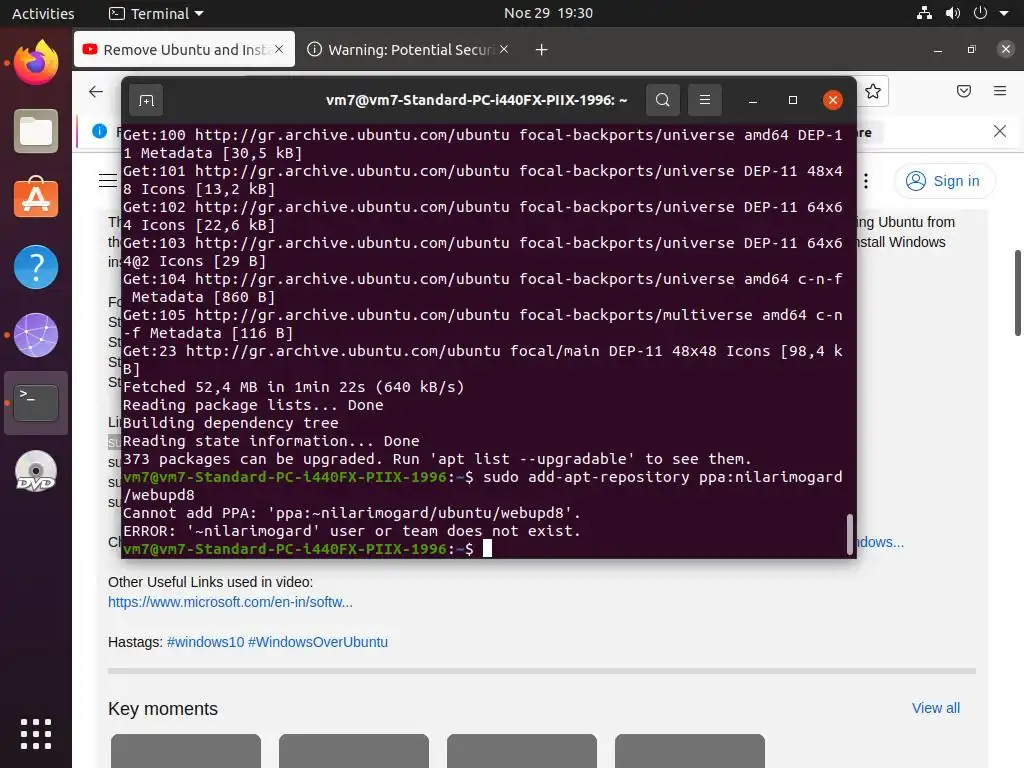Dismiss the Firefox notification bar
The width and height of the screenshot is (1024, 768).
(999, 131)
